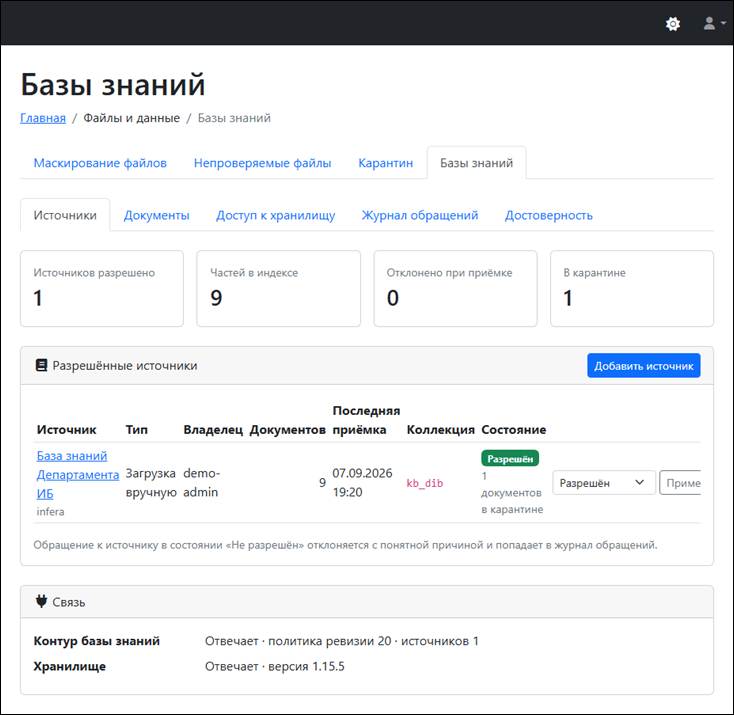Click the Хранилище label
Screen dimensions: 734x715
[69, 666]
